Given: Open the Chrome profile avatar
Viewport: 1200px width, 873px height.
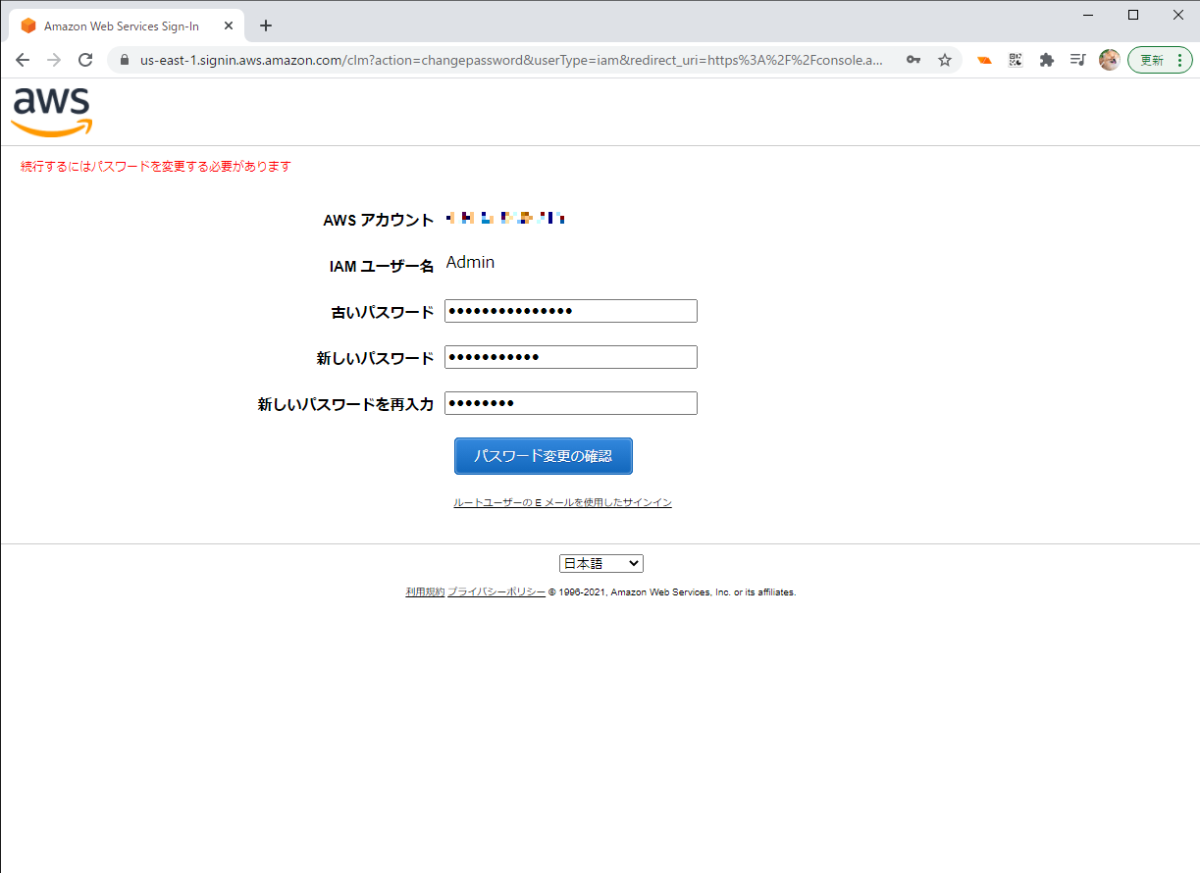Looking at the screenshot, I should click(1108, 60).
